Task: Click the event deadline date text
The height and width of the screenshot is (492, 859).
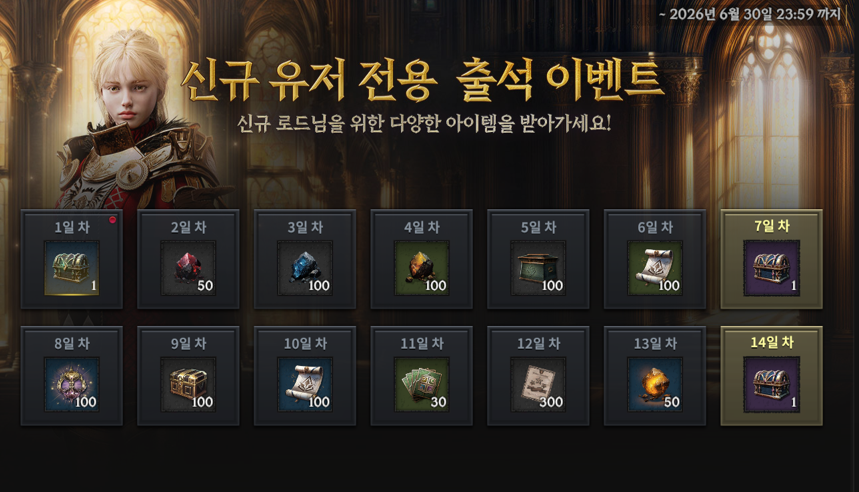Action: point(749,14)
